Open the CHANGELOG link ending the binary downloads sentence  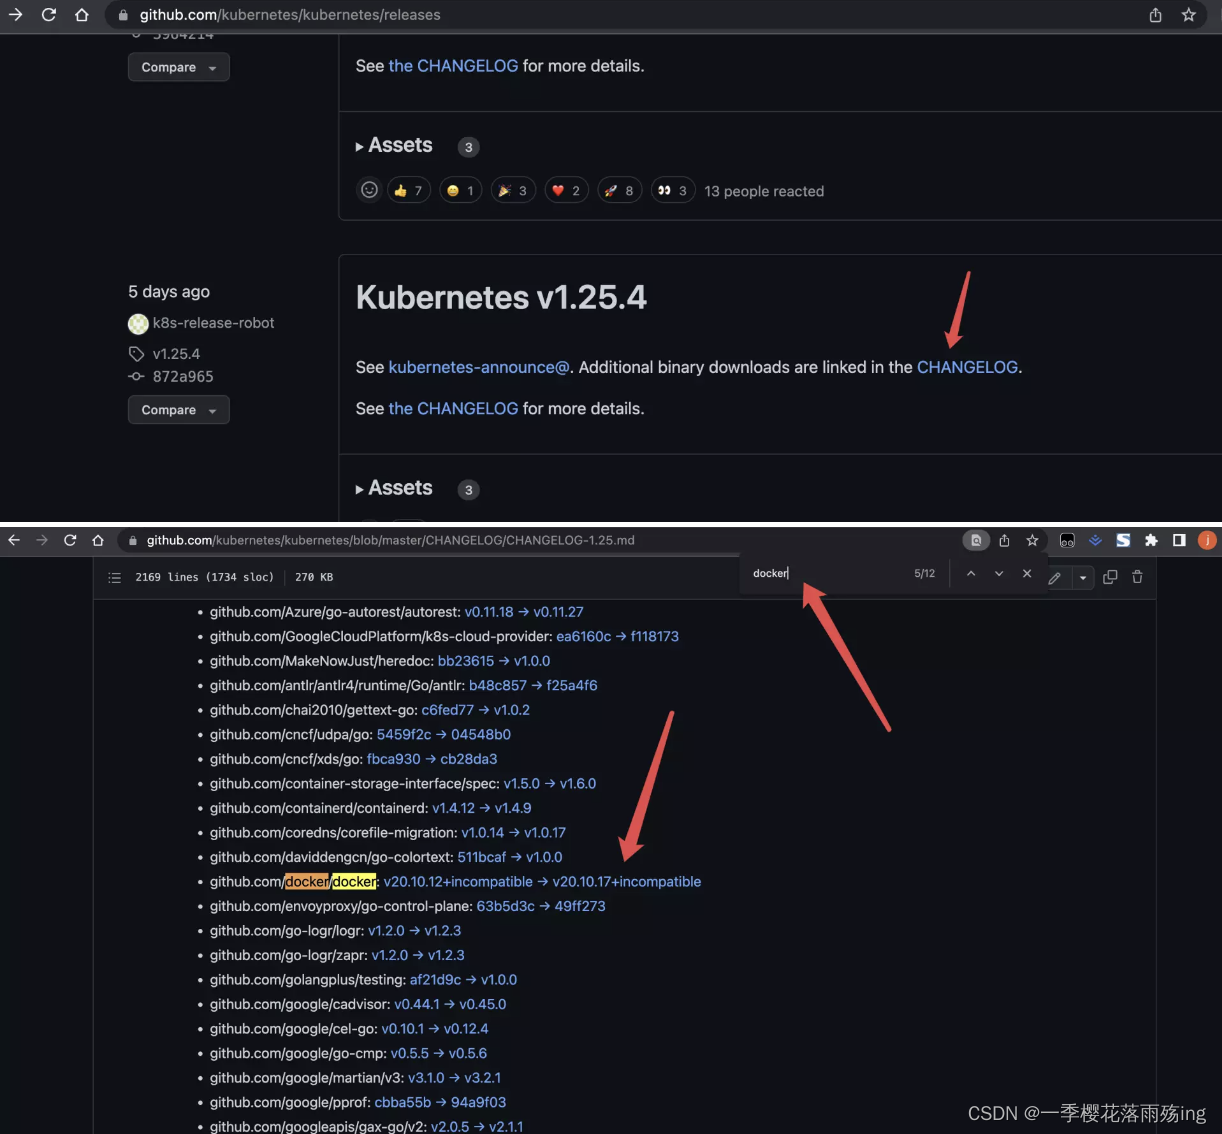coord(967,367)
